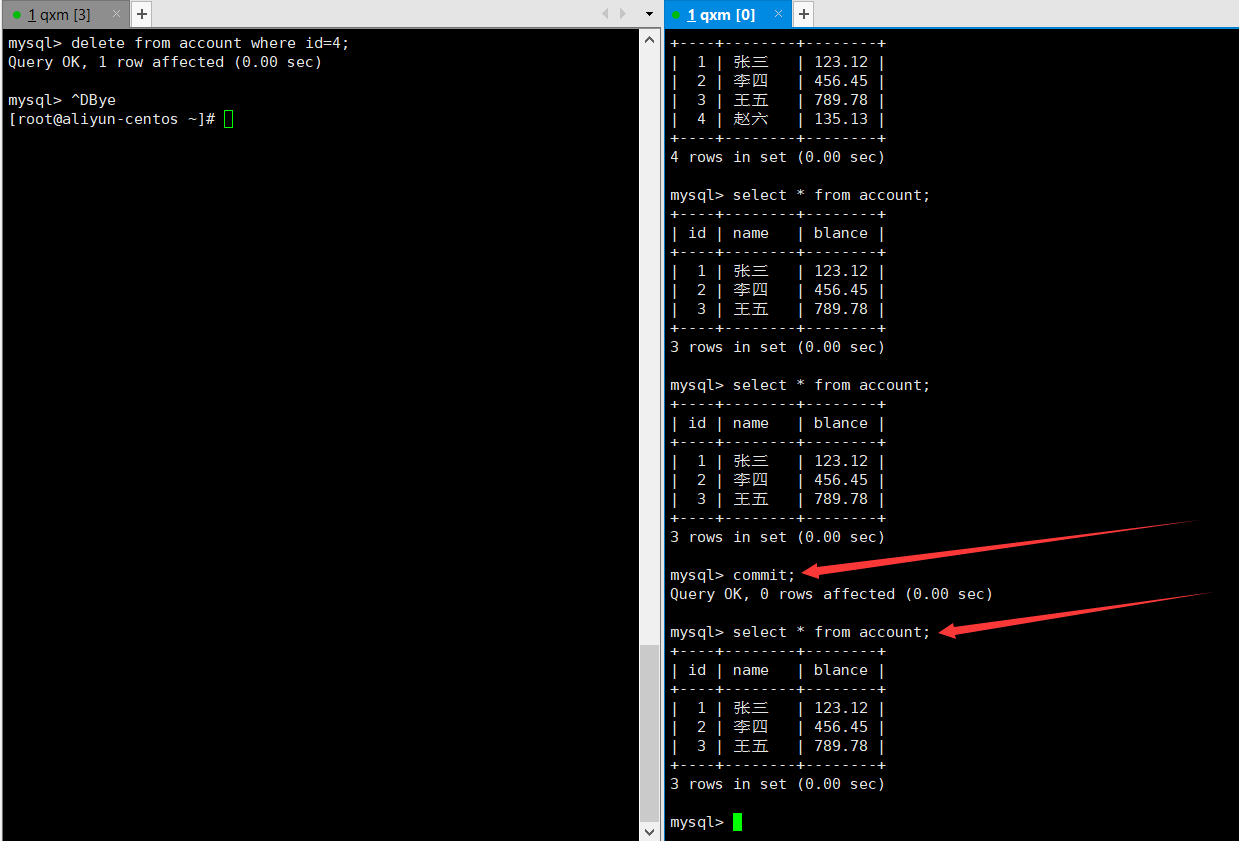1239x841 pixels.
Task: Switch to the "1 qxm [0]" session tab
Action: (x=727, y=14)
